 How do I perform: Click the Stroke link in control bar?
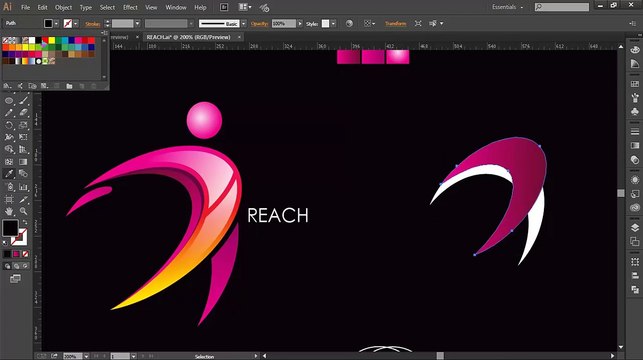pos(93,24)
